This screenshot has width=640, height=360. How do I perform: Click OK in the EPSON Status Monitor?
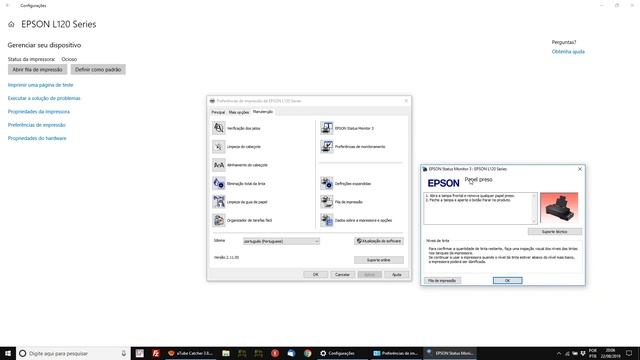click(x=507, y=280)
